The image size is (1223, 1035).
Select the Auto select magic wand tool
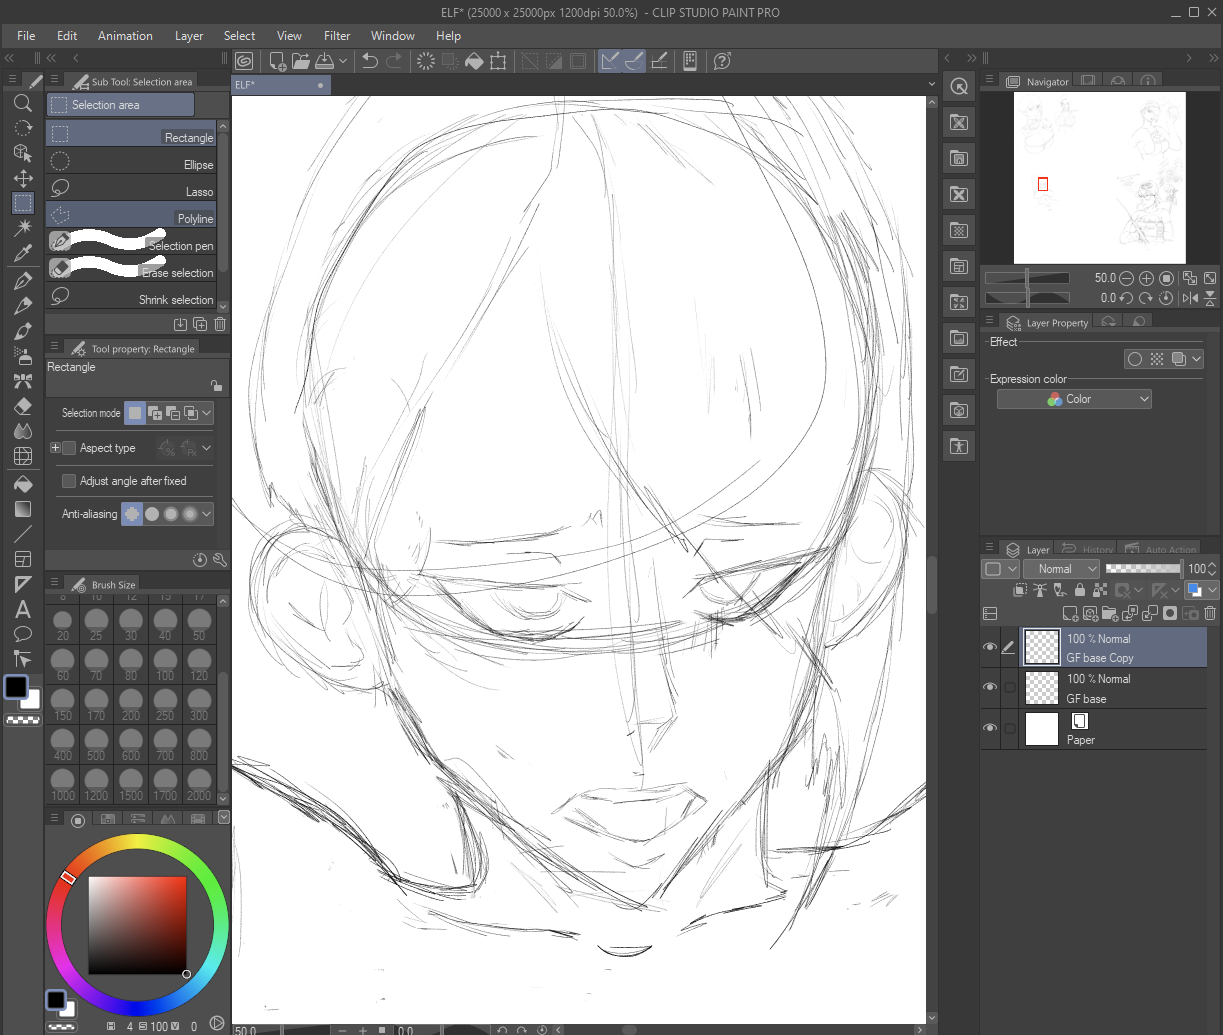point(23,228)
